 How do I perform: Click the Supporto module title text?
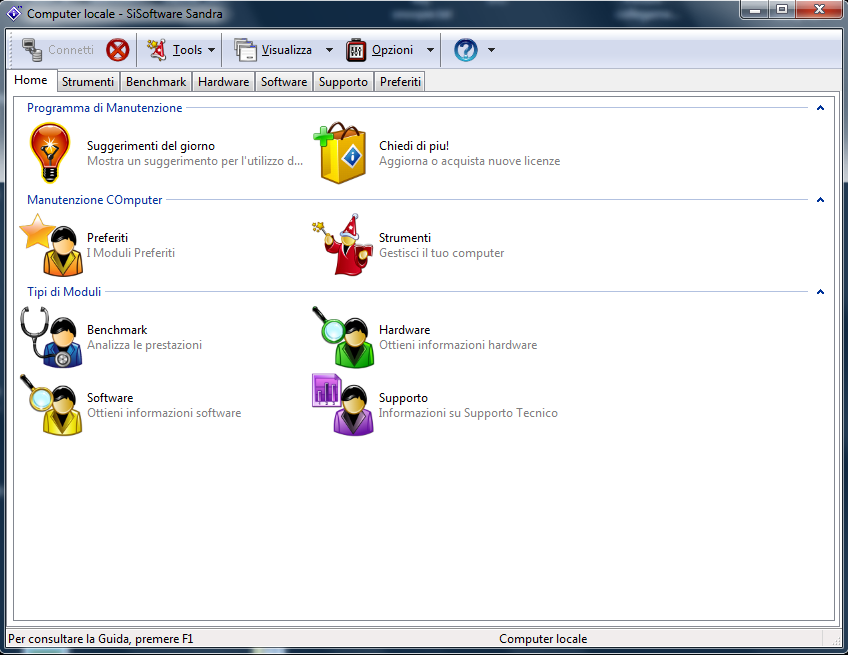pyautogui.click(x=403, y=398)
